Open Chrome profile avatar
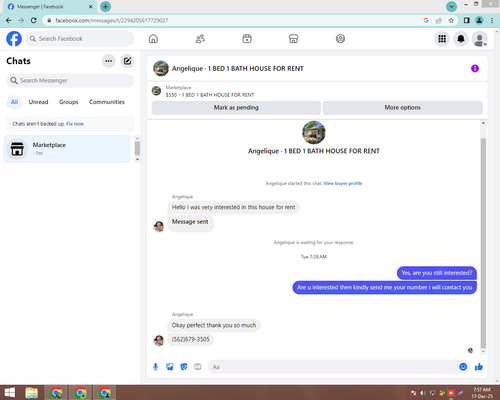500x400 pixels. [479, 20]
